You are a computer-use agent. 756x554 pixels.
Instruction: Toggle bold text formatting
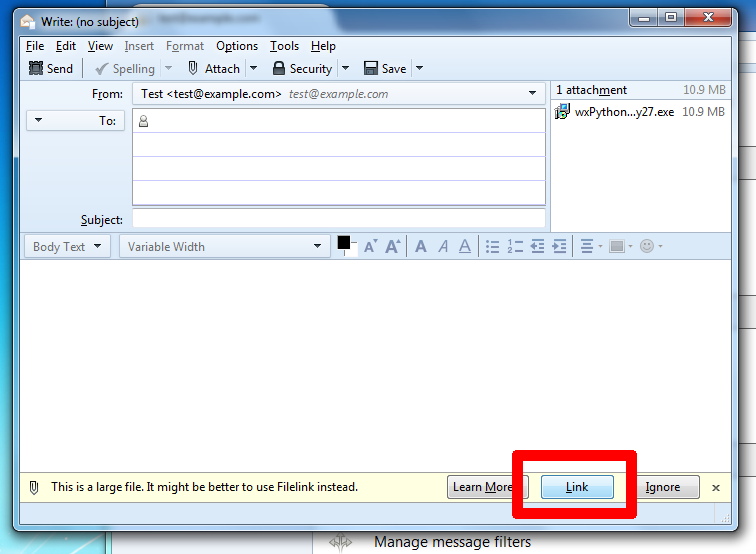click(420, 246)
